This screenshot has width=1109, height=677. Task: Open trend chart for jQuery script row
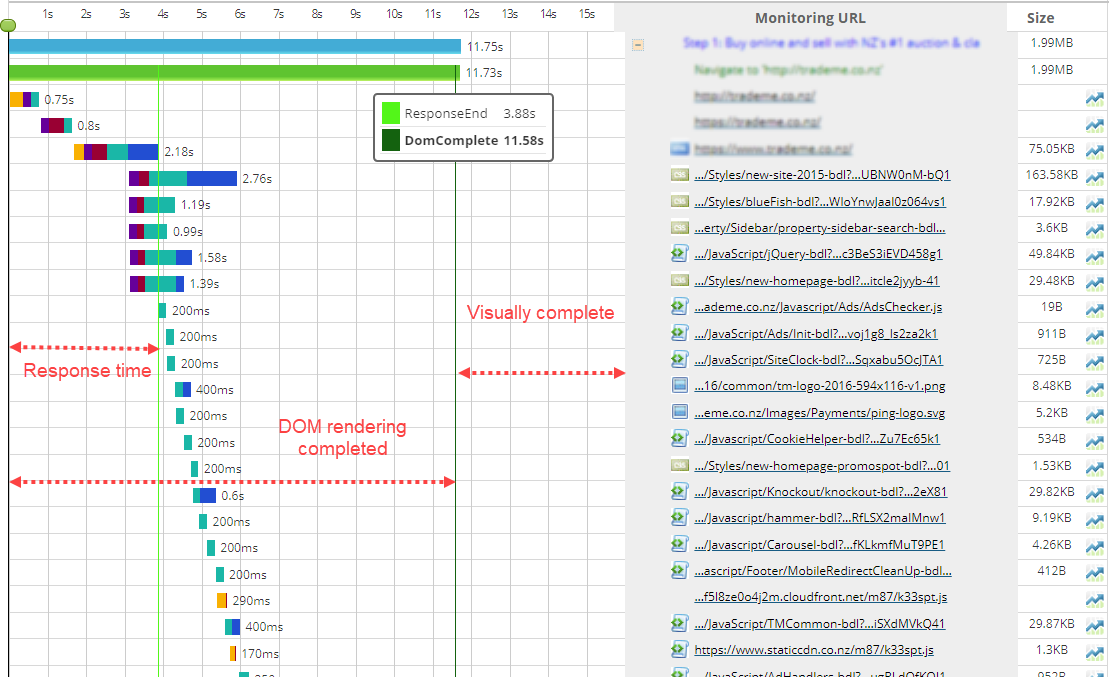point(1094,255)
